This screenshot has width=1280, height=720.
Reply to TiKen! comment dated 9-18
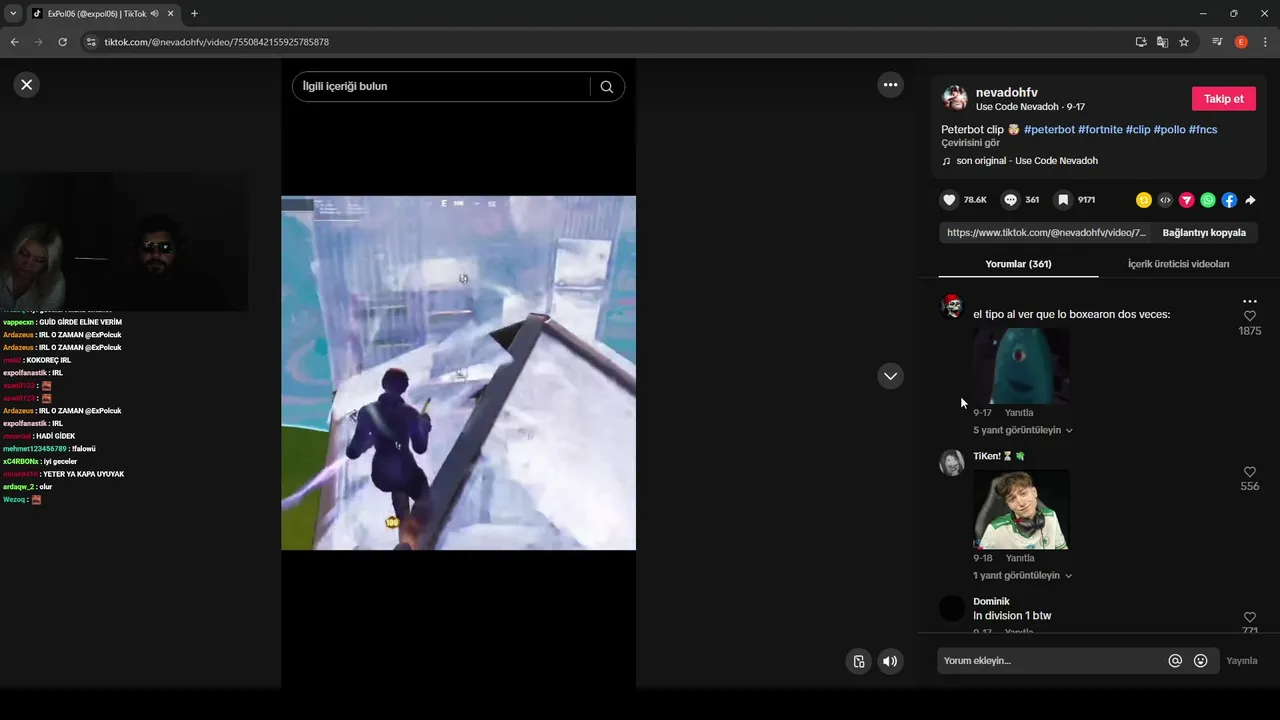coord(1020,558)
